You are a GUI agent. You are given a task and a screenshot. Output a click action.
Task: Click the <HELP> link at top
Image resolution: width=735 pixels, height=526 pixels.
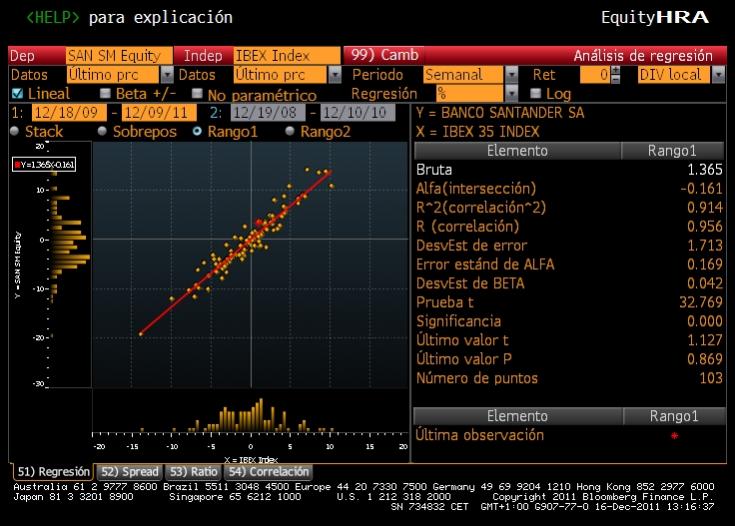pyautogui.click(x=52, y=17)
